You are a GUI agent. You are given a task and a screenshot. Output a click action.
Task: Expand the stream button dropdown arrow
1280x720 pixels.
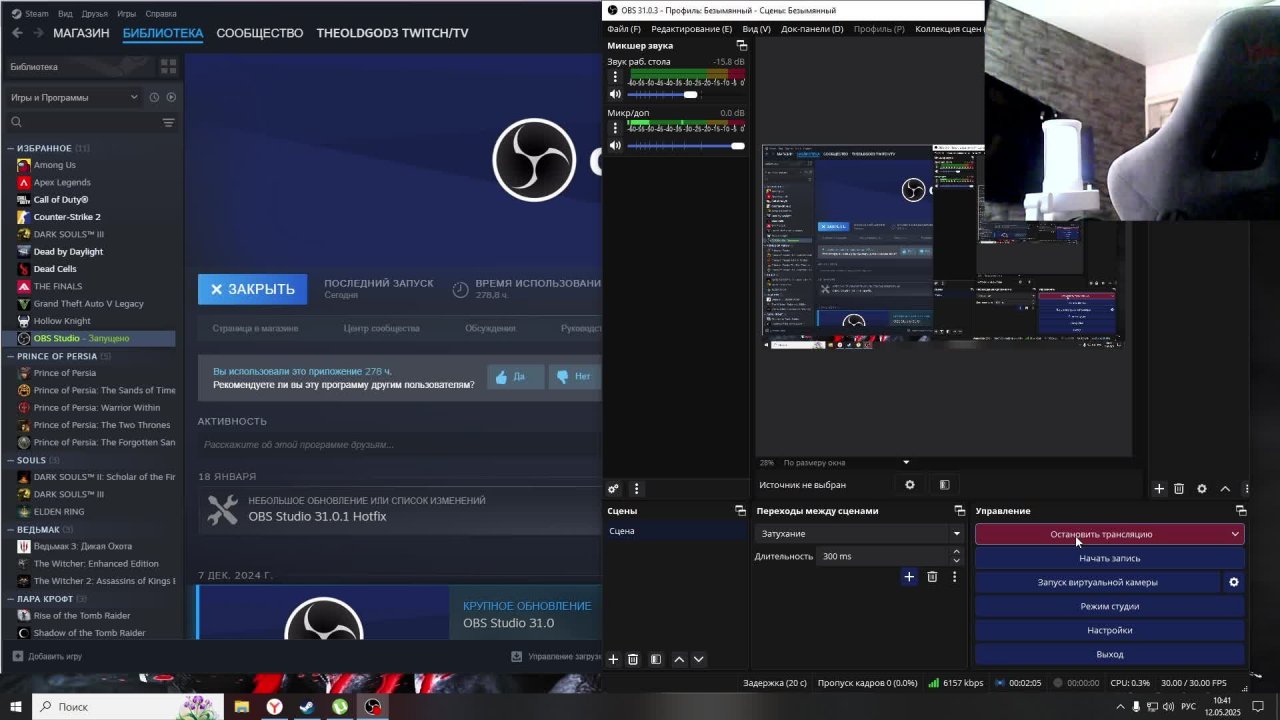pos(1235,534)
